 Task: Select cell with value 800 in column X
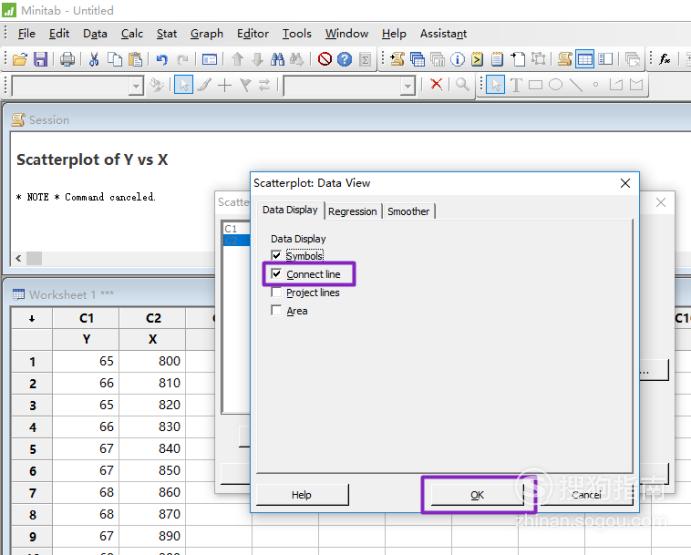(152, 361)
